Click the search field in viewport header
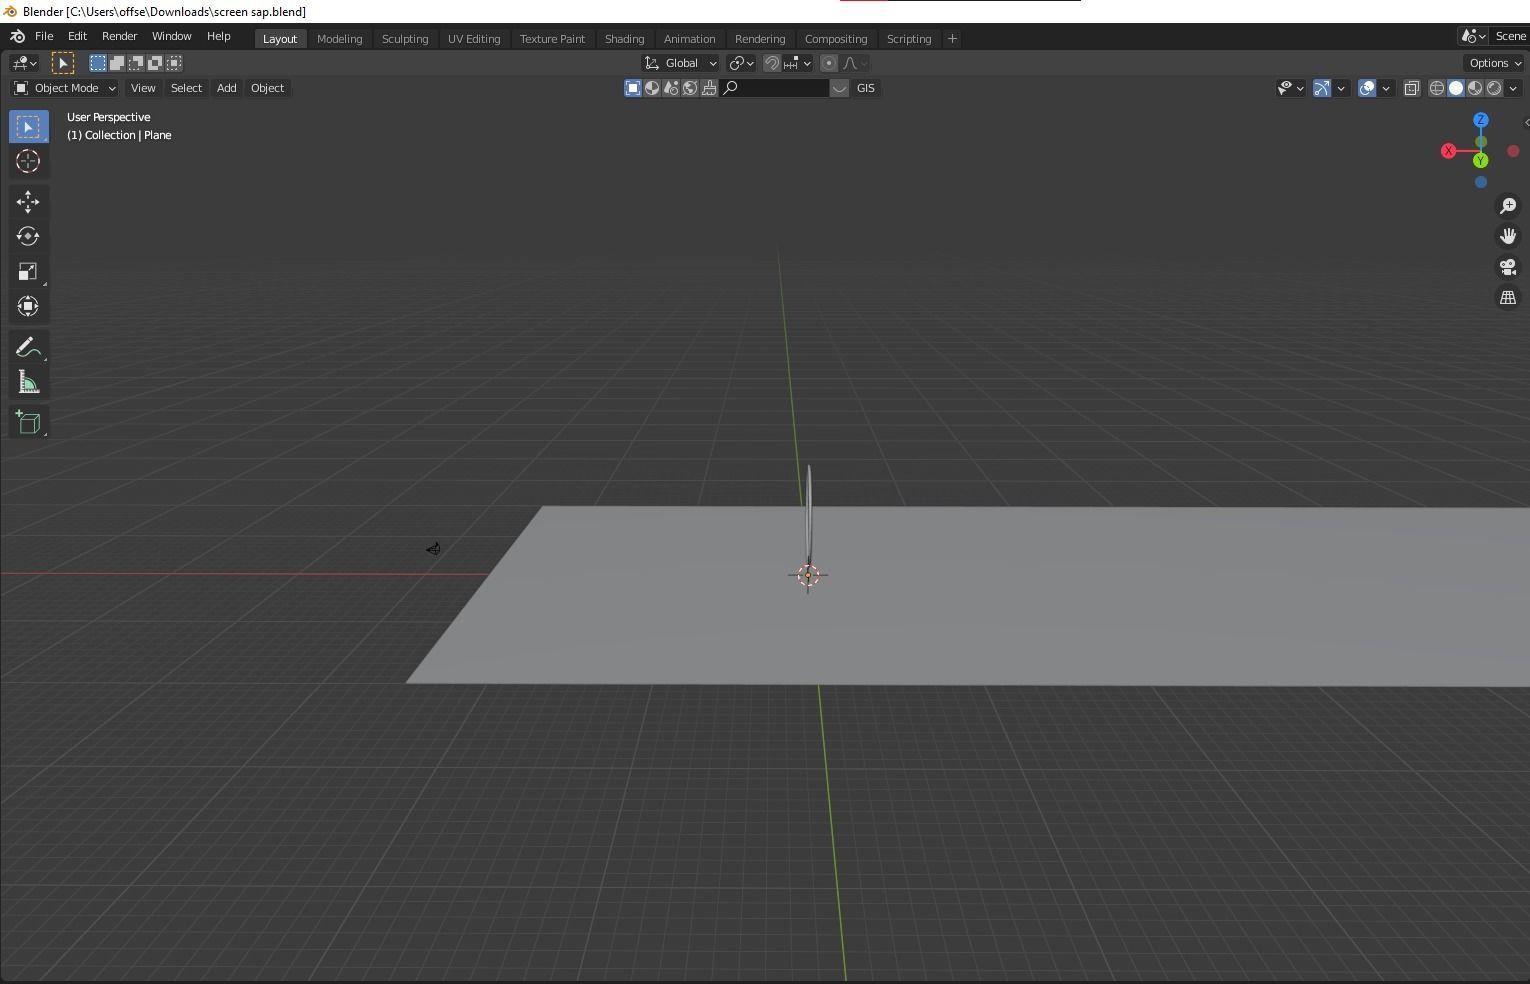 pyautogui.click(x=775, y=88)
